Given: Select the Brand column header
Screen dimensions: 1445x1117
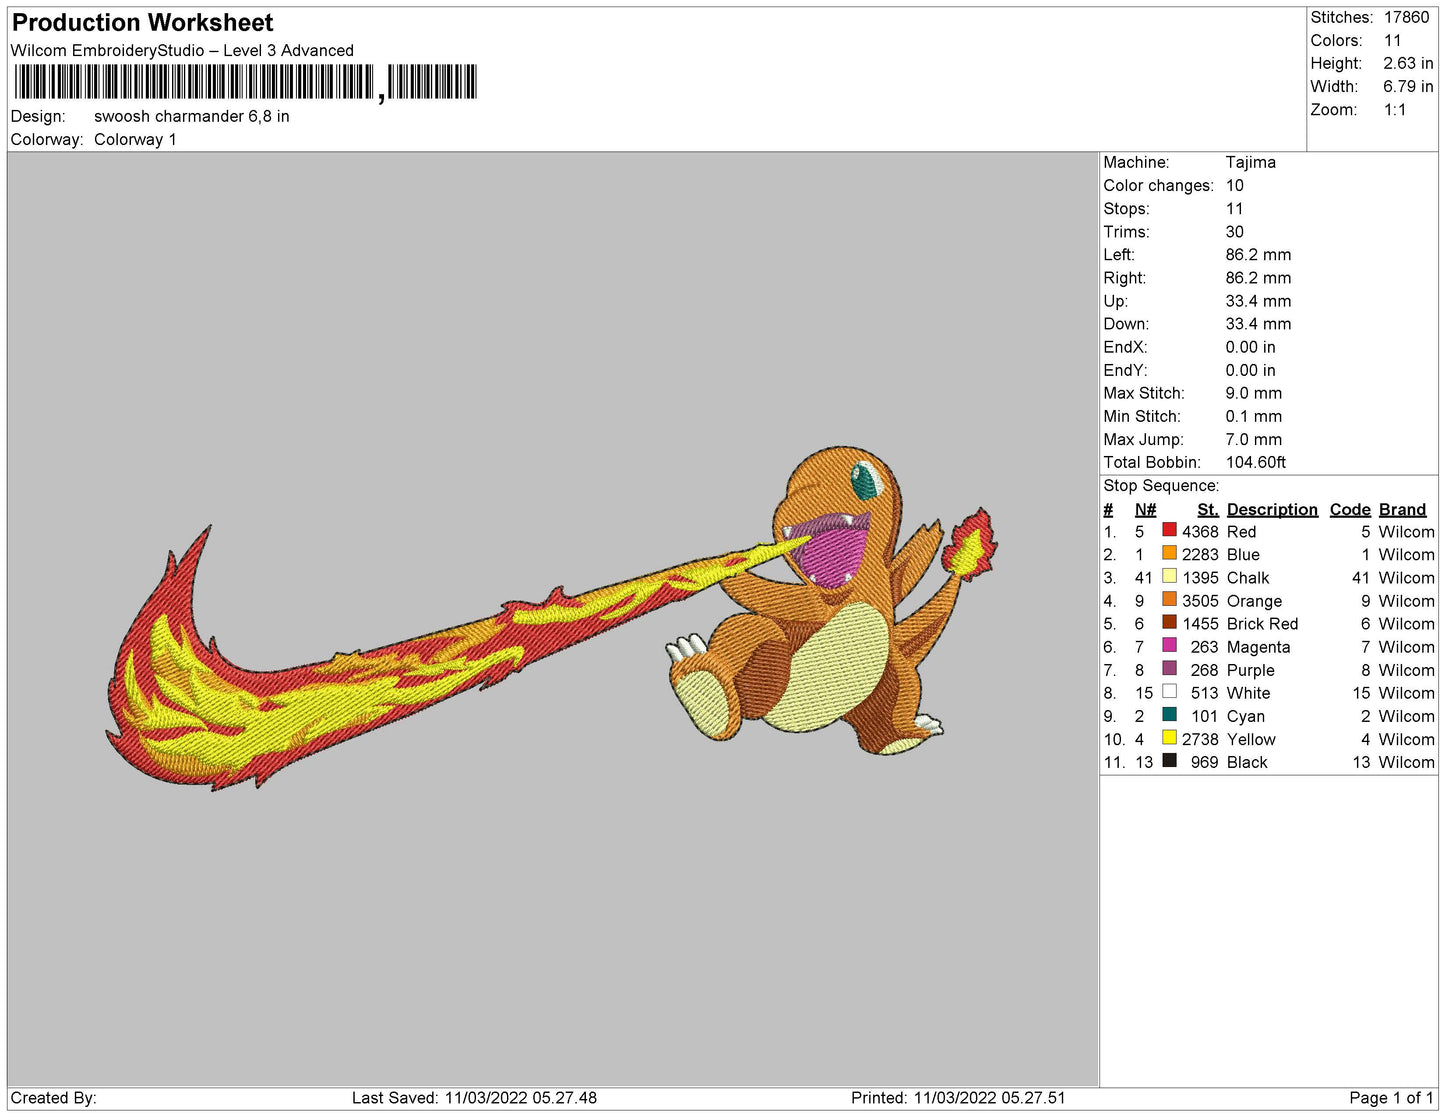Looking at the screenshot, I should click(1402, 509).
